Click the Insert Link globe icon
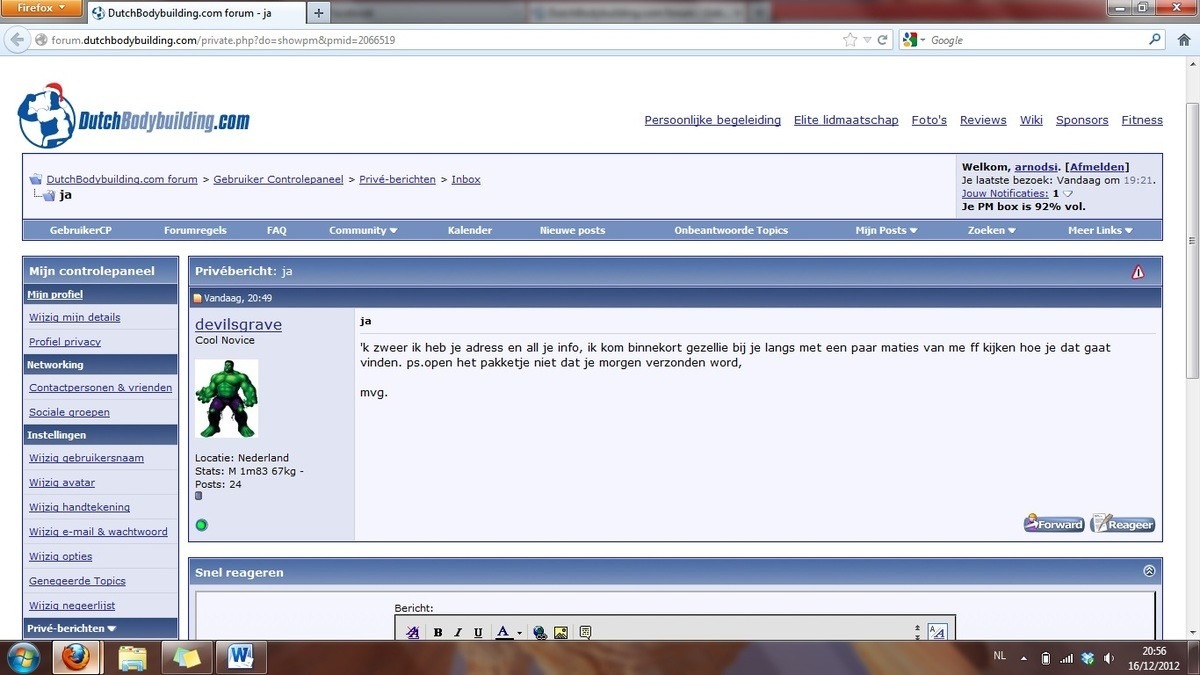Image resolution: width=1200 pixels, height=675 pixels. [540, 632]
